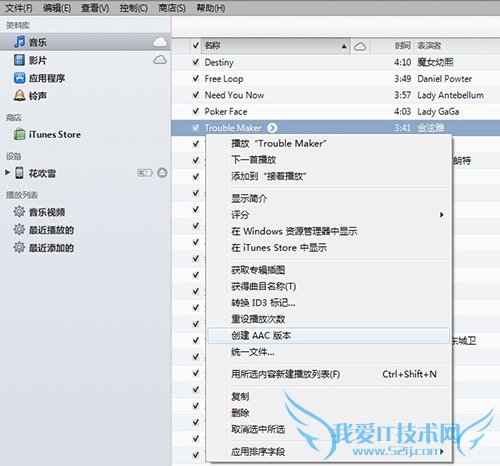
Task: Open the 查看(V) menu
Action: [x=95, y=8]
